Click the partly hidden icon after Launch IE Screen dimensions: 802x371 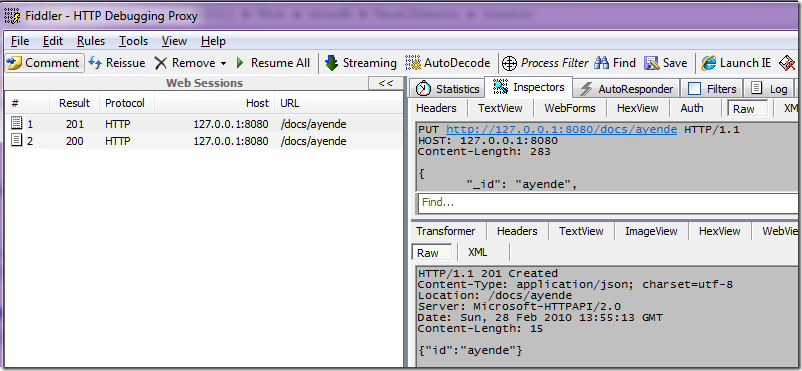tap(788, 63)
